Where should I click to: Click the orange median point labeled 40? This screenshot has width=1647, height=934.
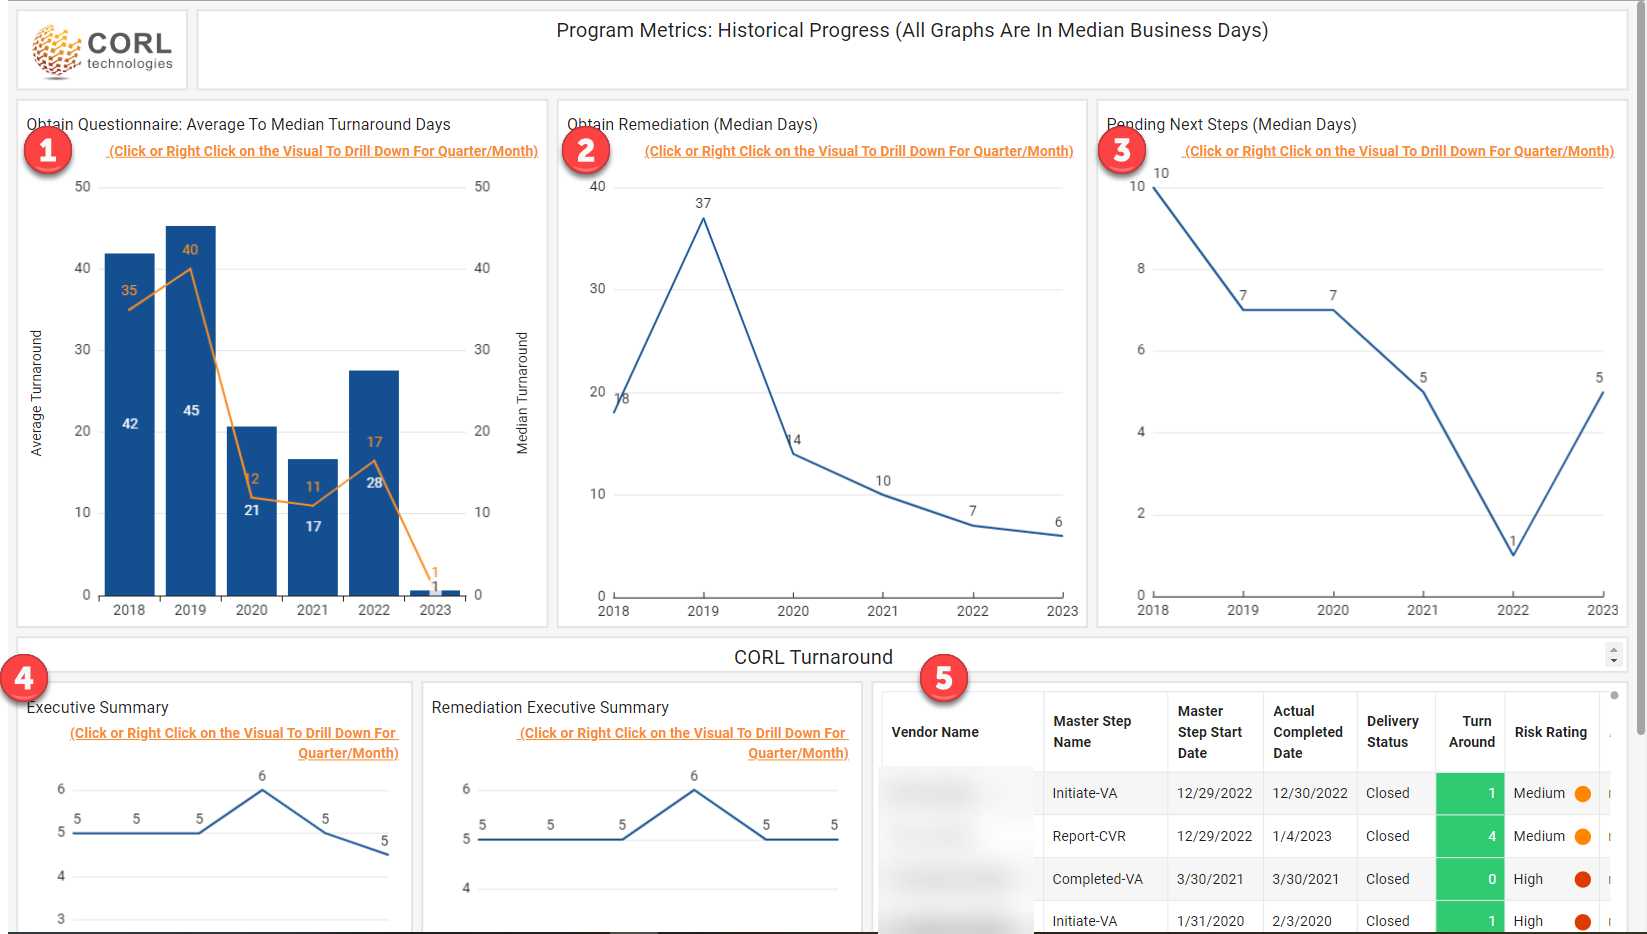(190, 268)
